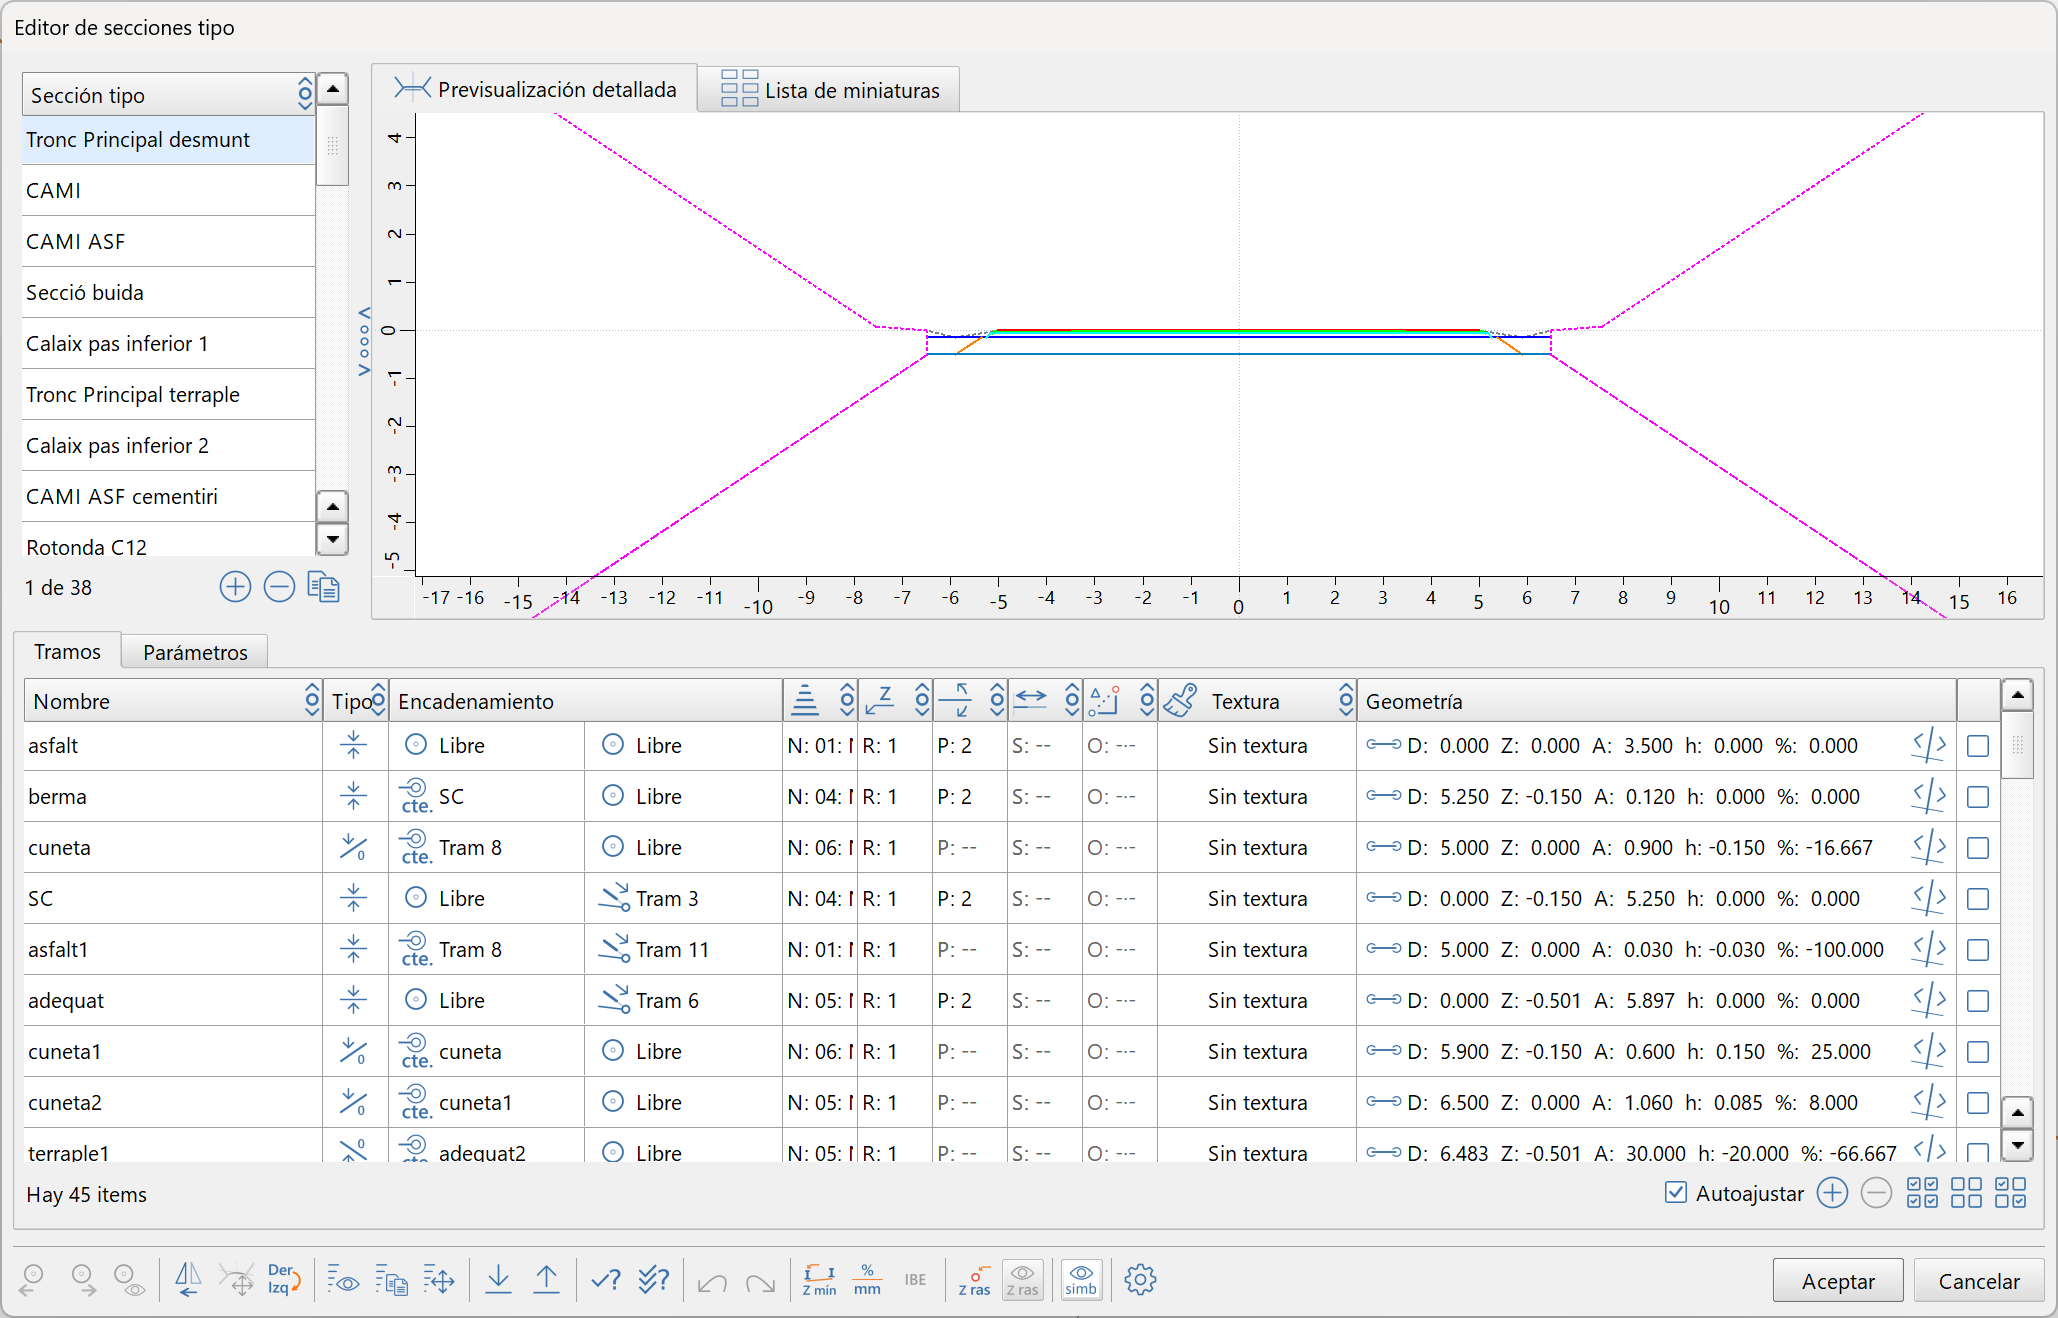Viewport: 2058px width, 1318px height.
Task: Click the Der/Izq swap sides icon
Action: click(283, 1279)
